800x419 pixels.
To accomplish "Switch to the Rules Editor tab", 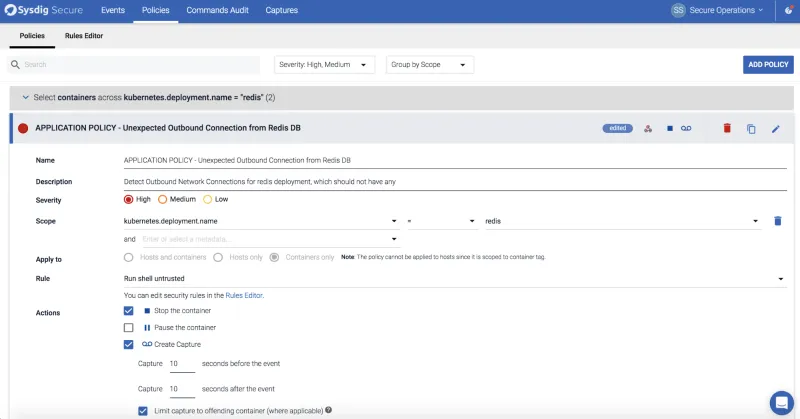I will point(84,36).
